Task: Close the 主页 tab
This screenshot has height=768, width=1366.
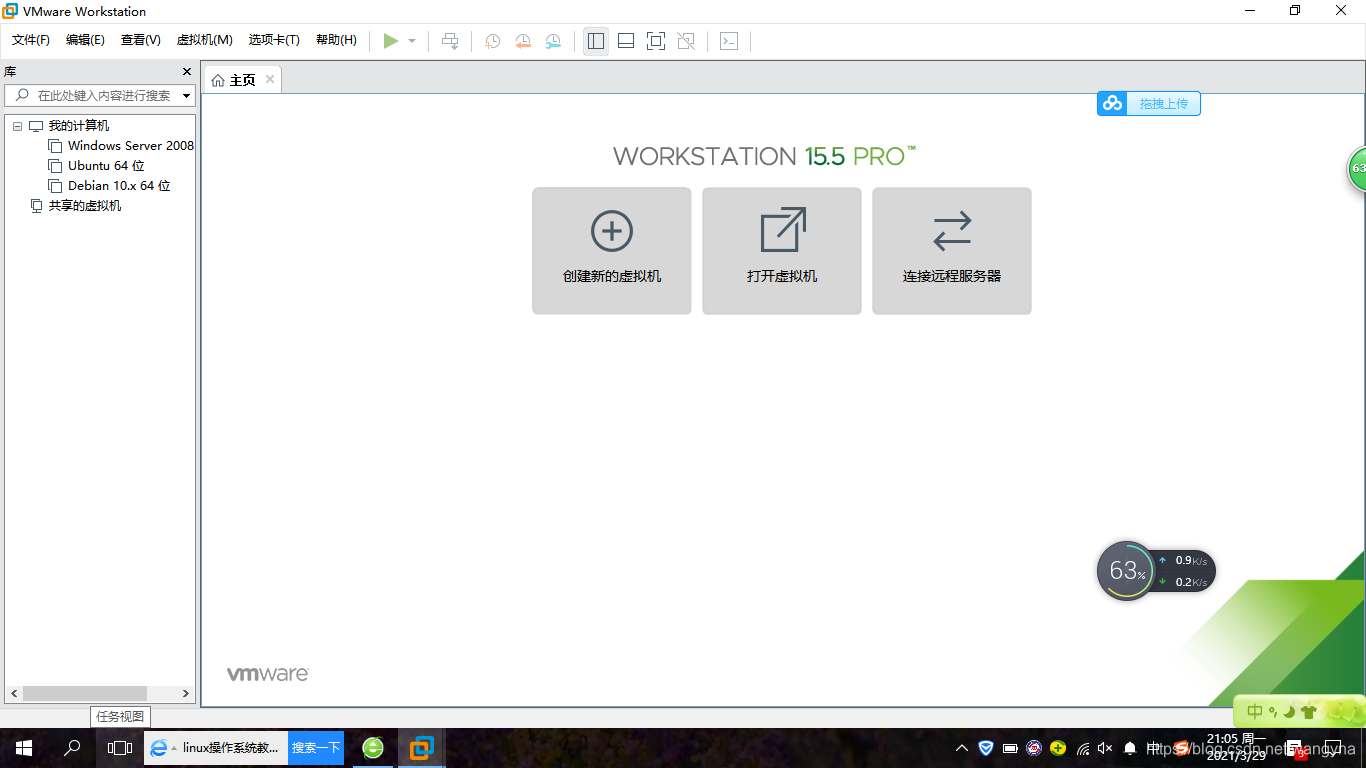Action: click(270, 80)
